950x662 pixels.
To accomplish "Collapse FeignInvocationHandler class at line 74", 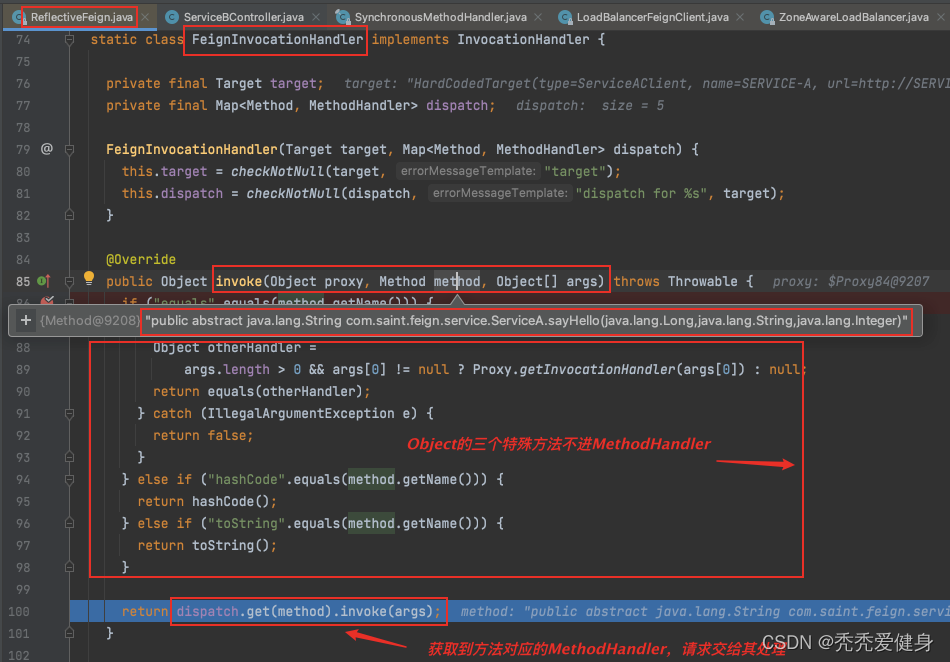I will pyautogui.click(x=70, y=39).
